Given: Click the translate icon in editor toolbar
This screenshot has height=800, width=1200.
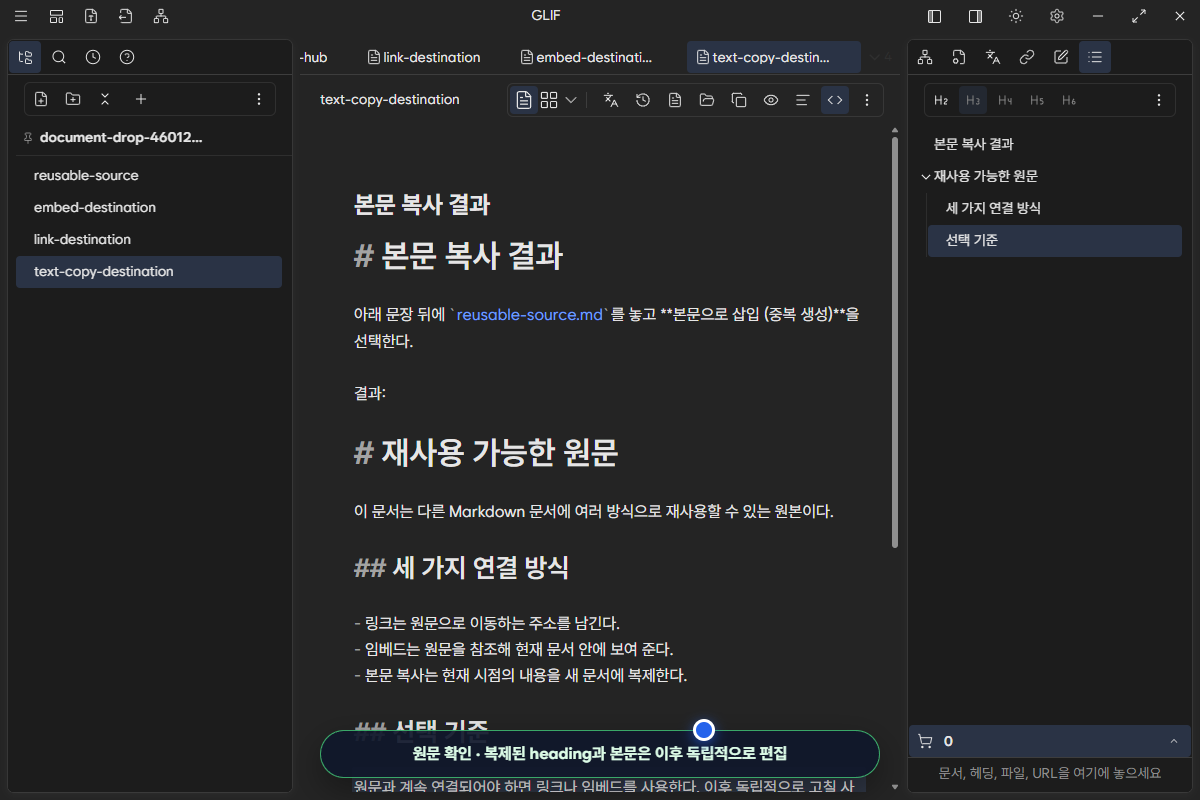Looking at the screenshot, I should pos(611,100).
